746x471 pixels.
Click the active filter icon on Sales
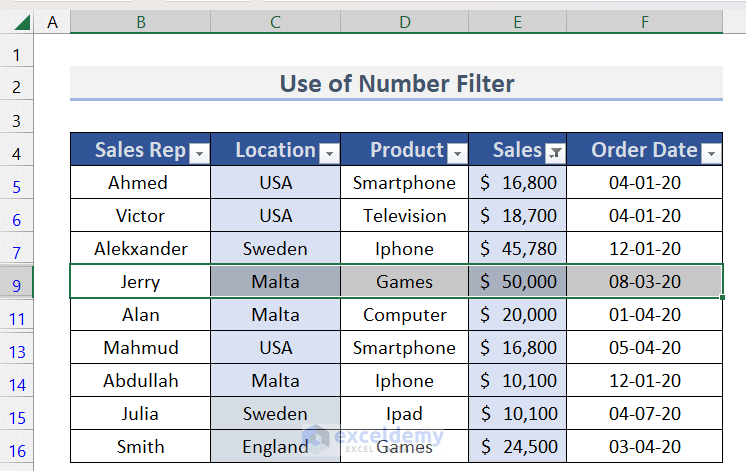(x=555, y=153)
